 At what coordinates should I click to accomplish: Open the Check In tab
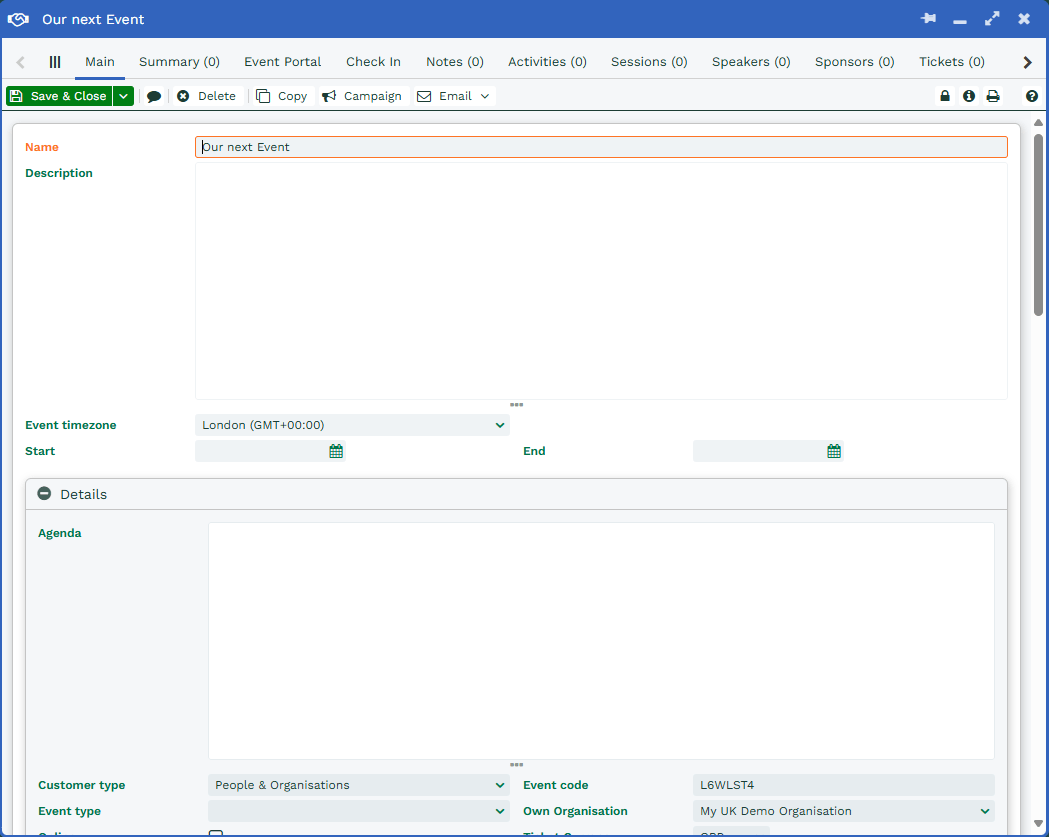click(373, 62)
